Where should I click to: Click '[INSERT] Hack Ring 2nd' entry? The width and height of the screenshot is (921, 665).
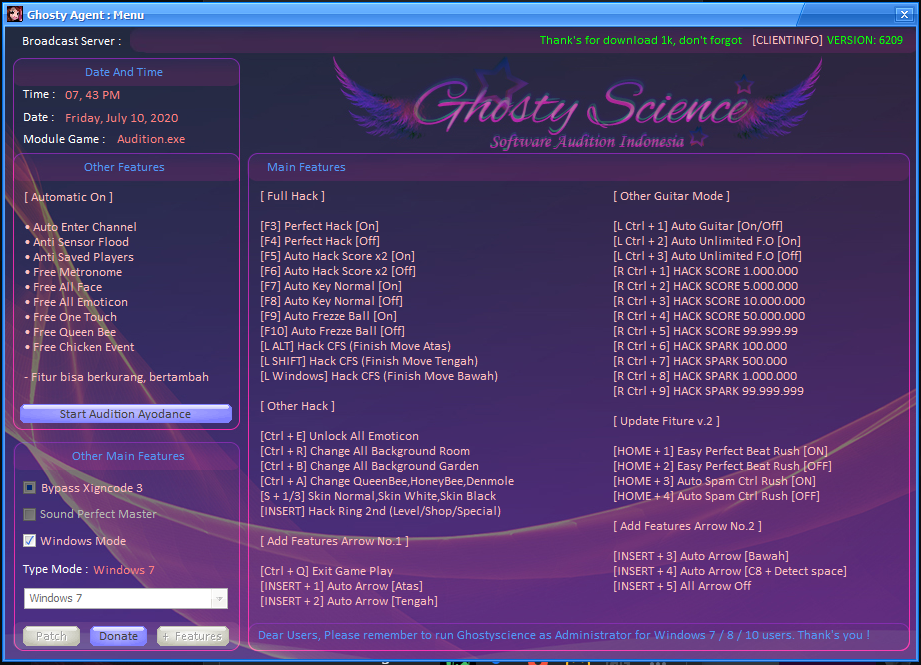pyautogui.click(x=381, y=511)
